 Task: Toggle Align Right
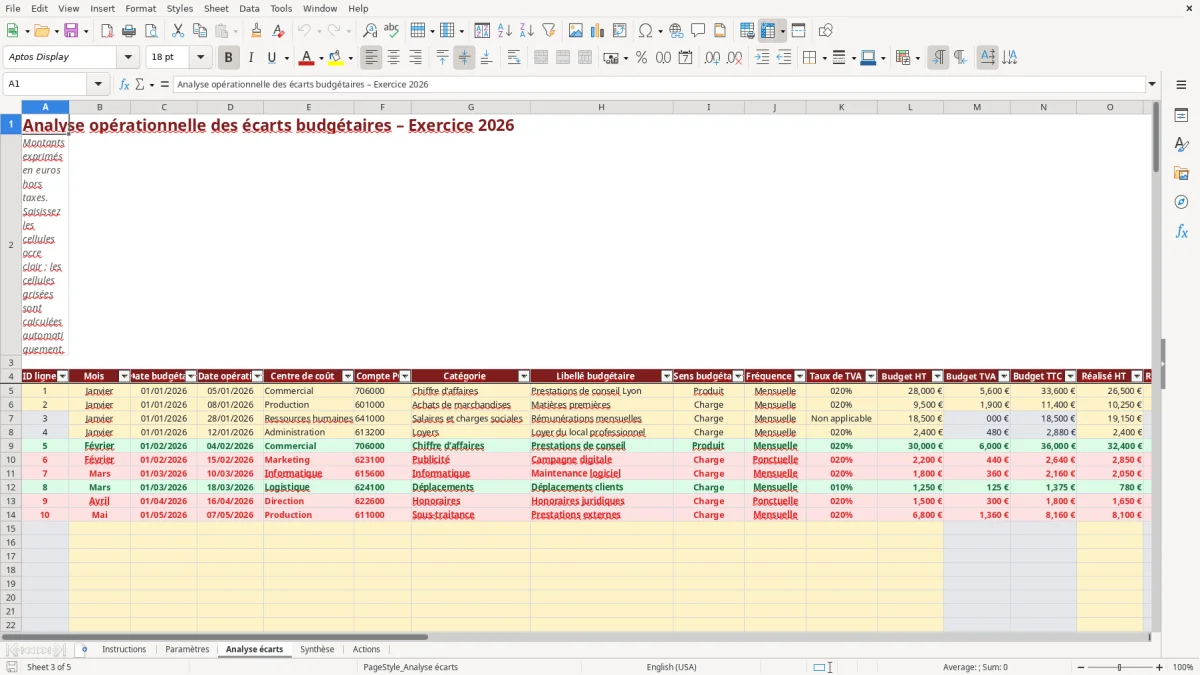(415, 58)
